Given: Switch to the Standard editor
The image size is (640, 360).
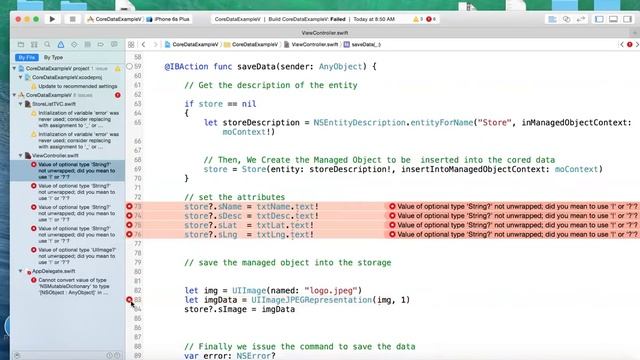Looking at the screenshot, I should tap(552, 19).
